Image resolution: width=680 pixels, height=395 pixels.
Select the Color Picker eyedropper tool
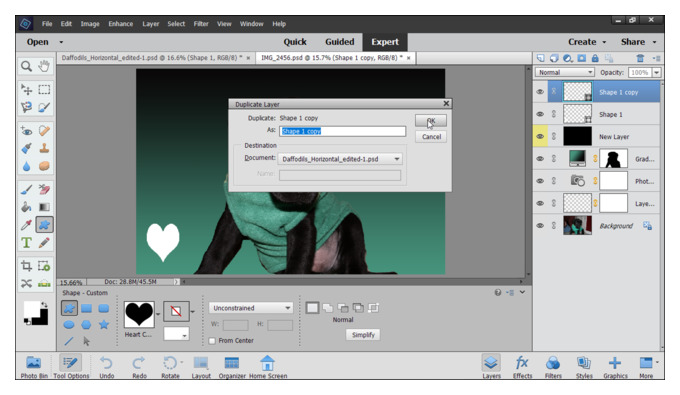click(26, 225)
